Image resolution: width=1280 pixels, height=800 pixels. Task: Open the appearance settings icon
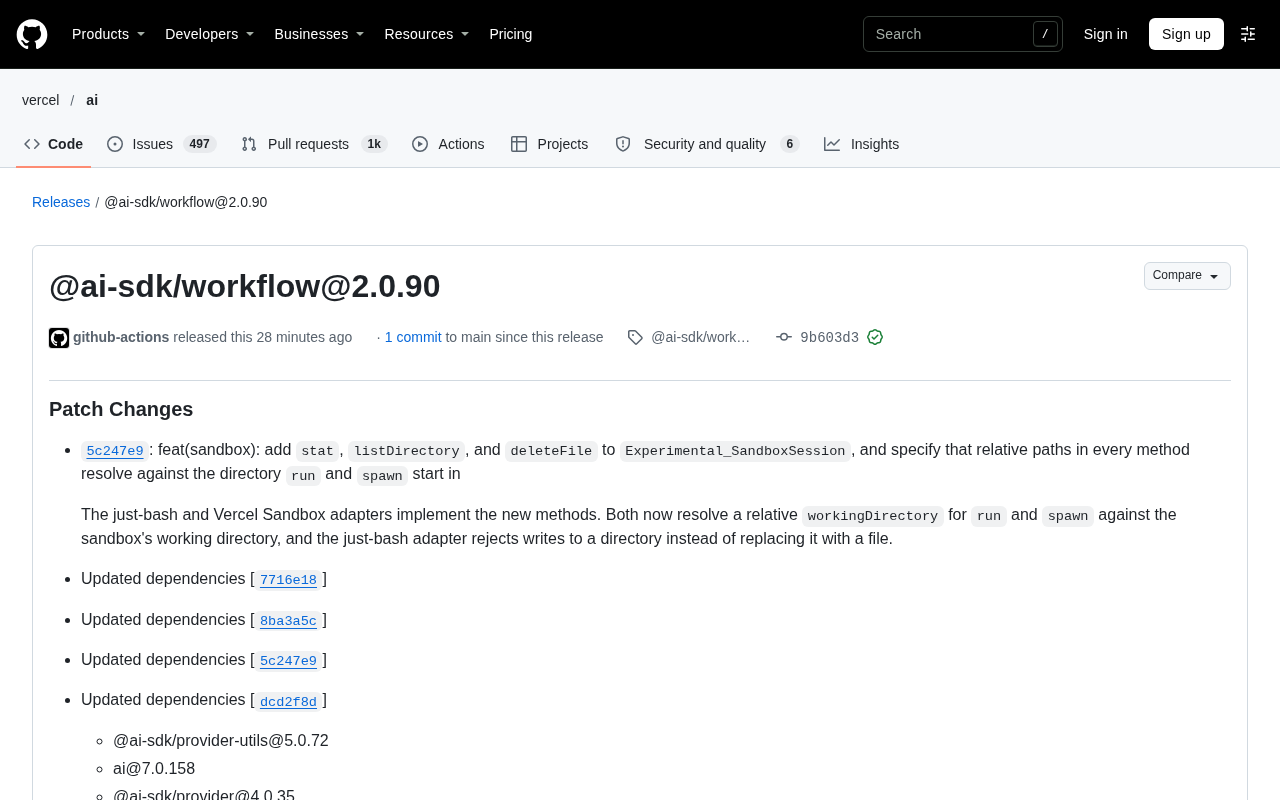click(1248, 34)
